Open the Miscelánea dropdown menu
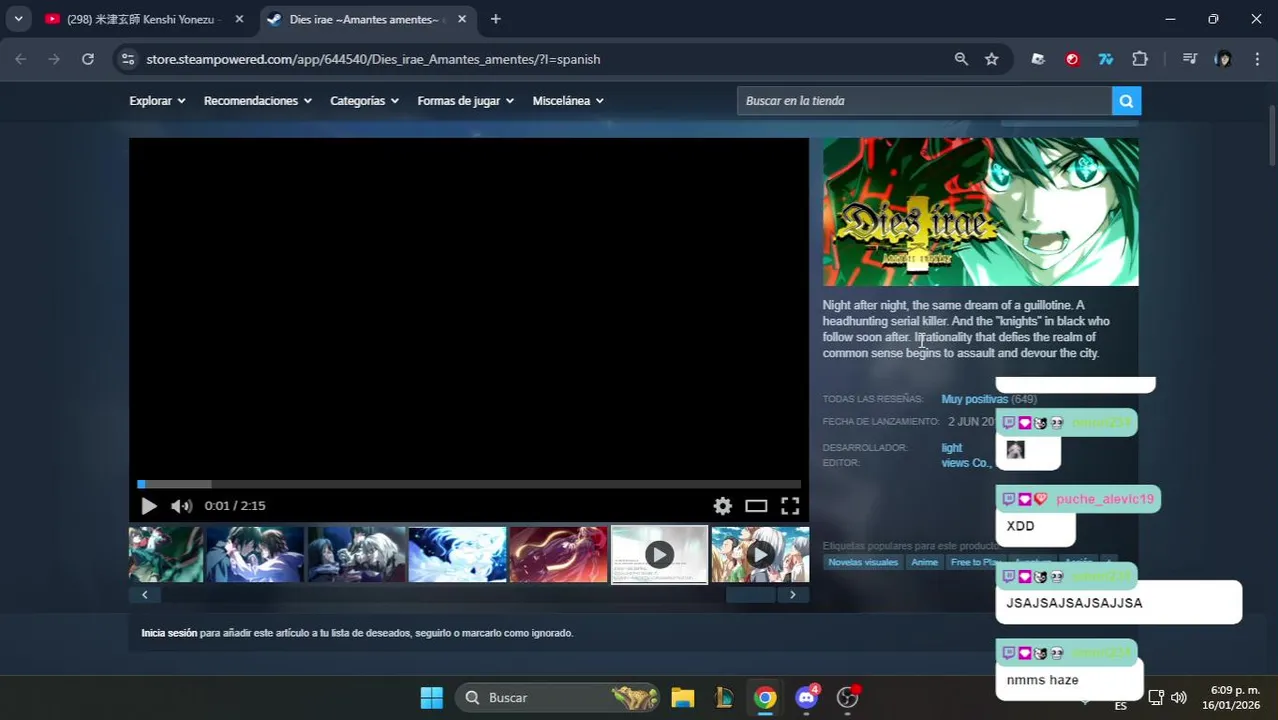1278x720 pixels. (568, 101)
